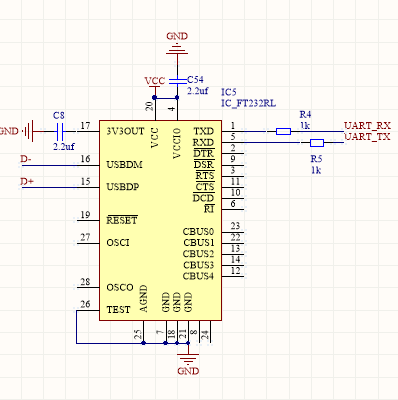Select the IC_FT232RL component comment
The width and height of the screenshot is (398, 400).
click(249, 103)
